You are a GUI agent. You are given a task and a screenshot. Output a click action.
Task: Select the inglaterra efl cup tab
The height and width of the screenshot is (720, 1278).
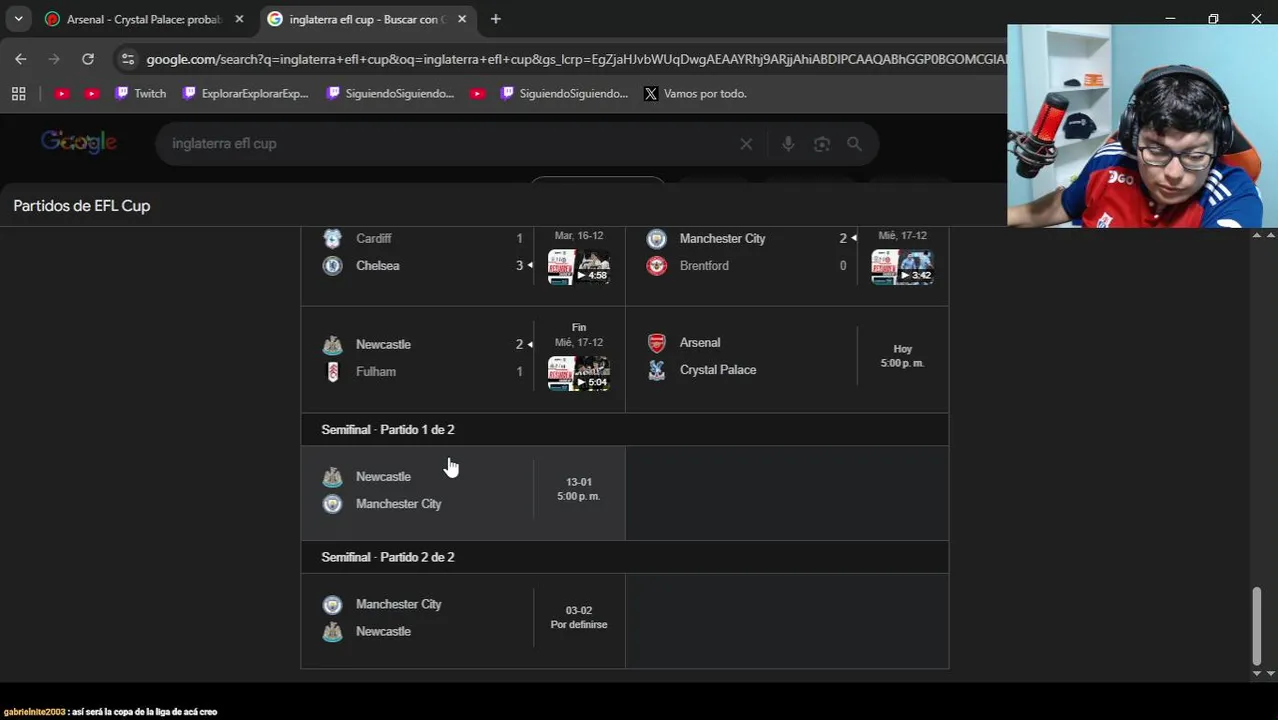coord(365,19)
